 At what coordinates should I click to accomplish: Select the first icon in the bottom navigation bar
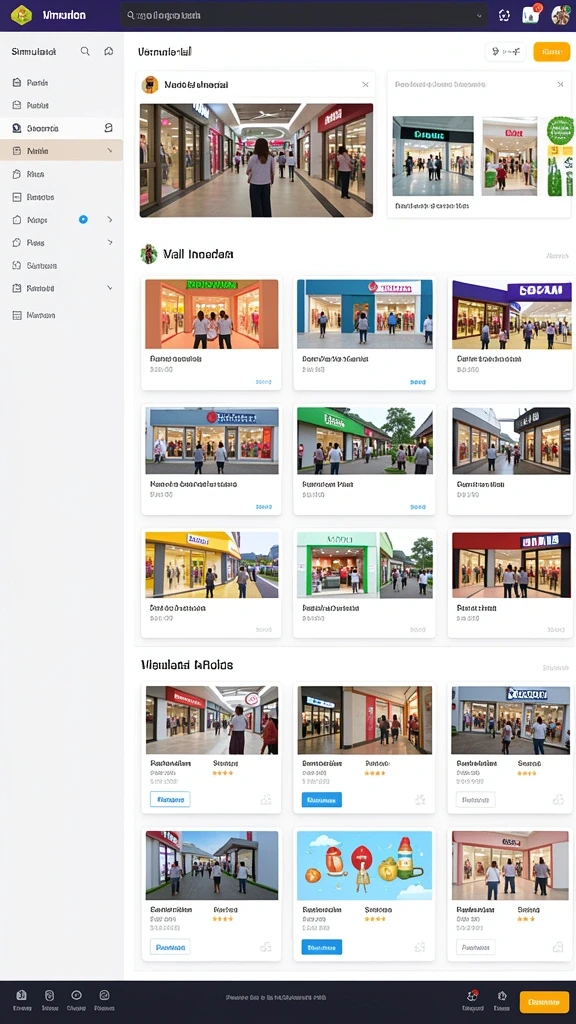pyautogui.click(x=22, y=995)
